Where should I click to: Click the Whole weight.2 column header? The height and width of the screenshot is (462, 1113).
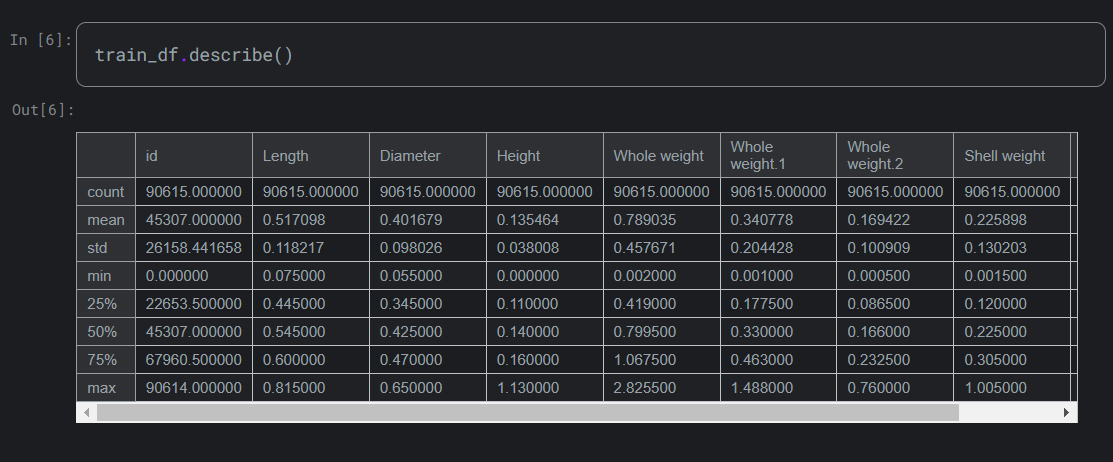point(869,155)
